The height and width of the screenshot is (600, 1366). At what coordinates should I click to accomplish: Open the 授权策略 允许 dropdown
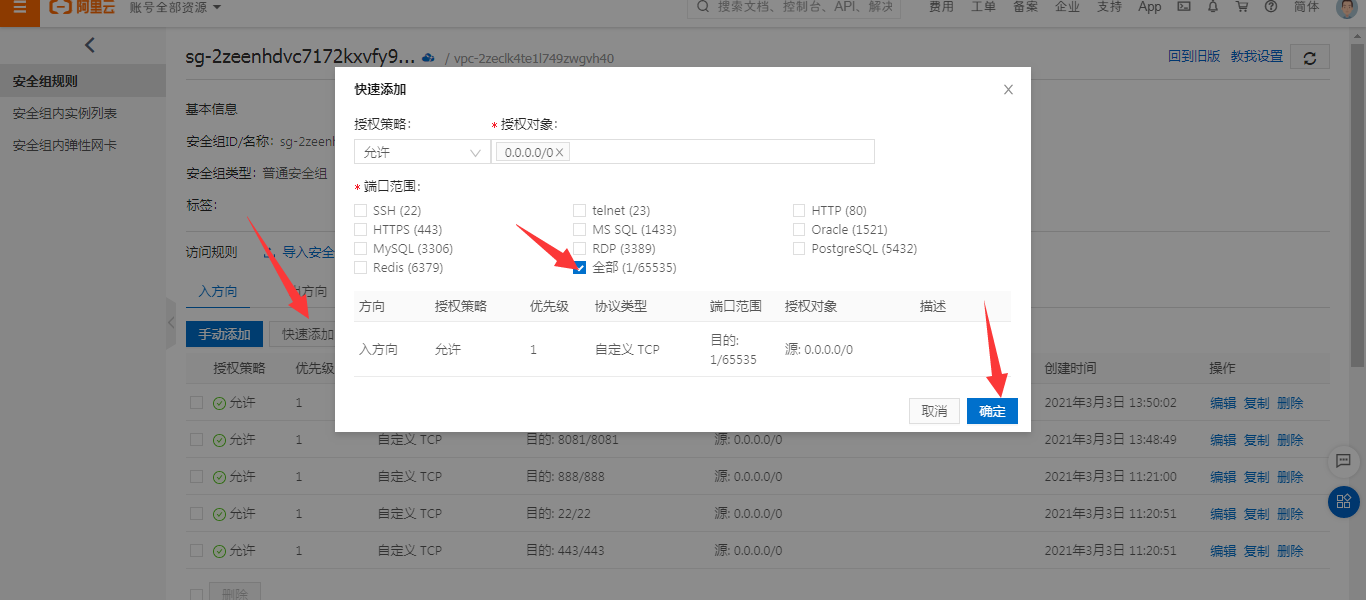coord(422,152)
